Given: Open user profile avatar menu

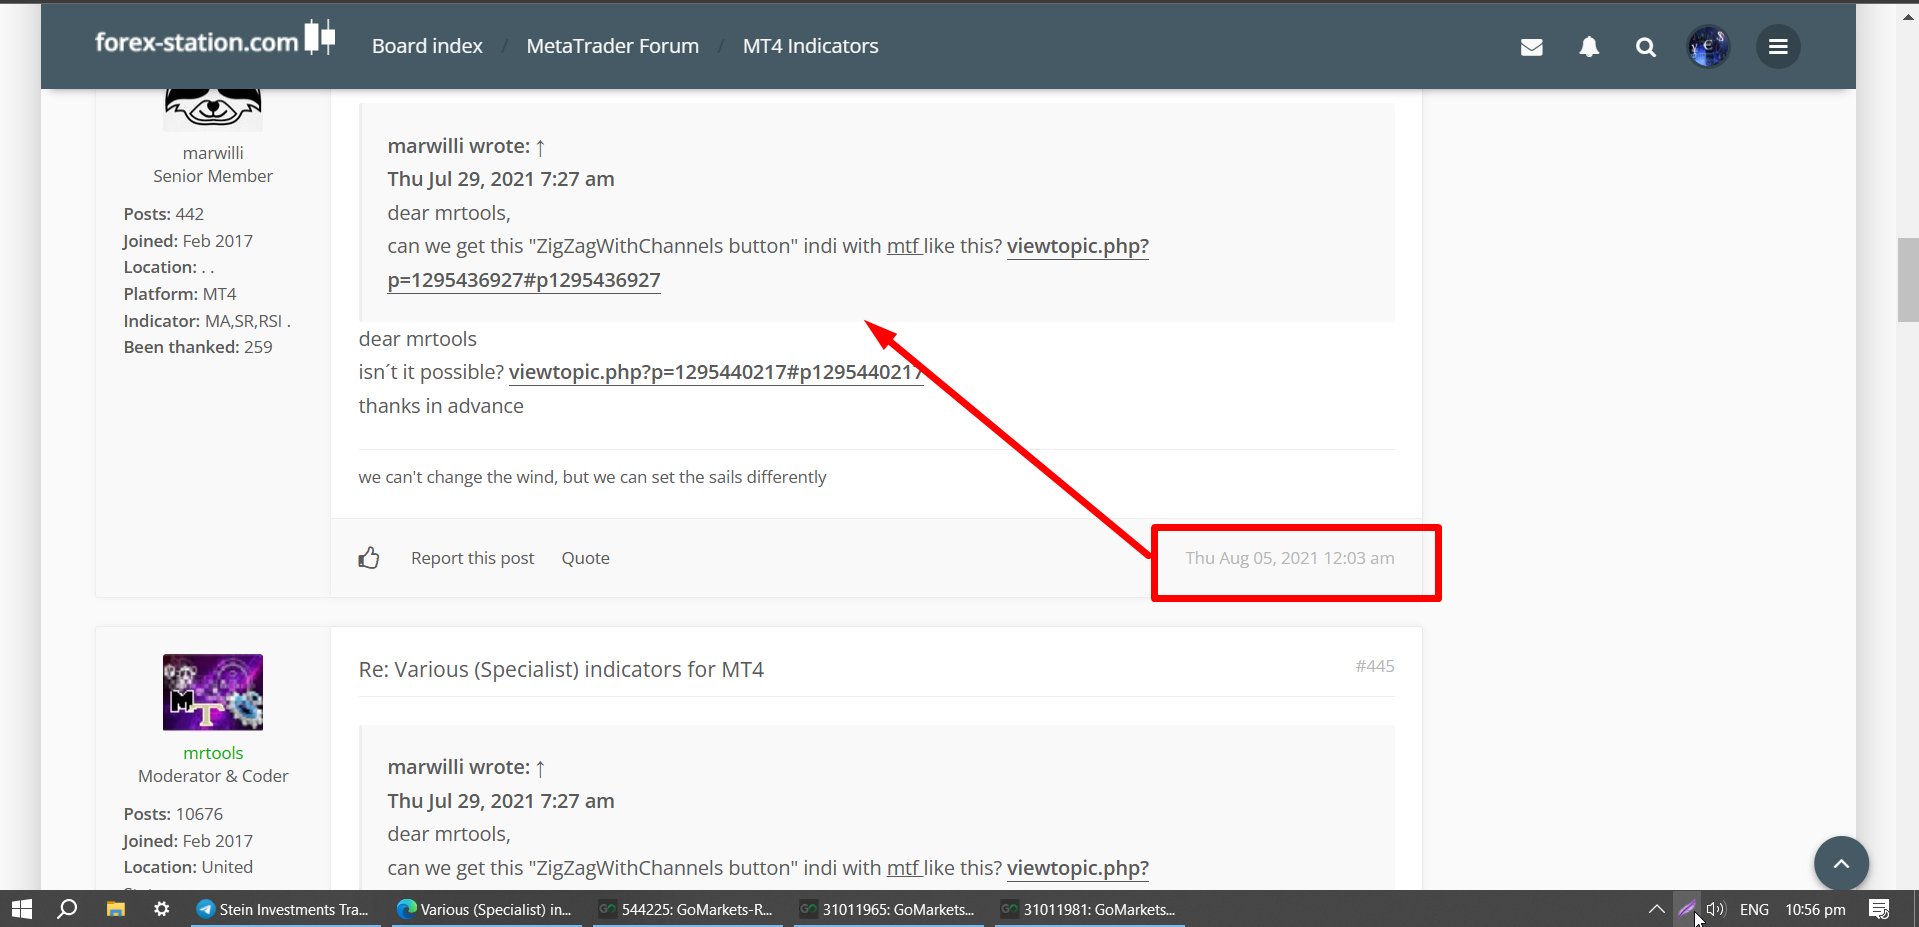Looking at the screenshot, I should point(1708,47).
